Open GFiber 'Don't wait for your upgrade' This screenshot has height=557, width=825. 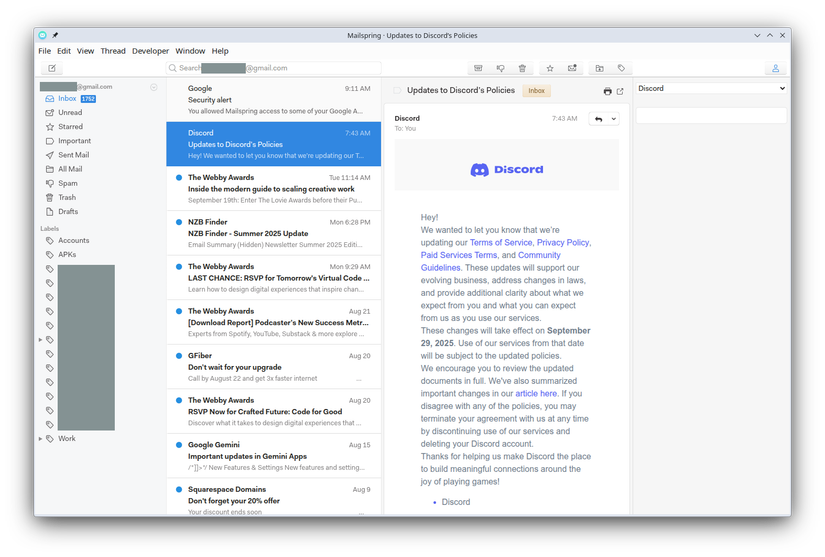(x=274, y=367)
